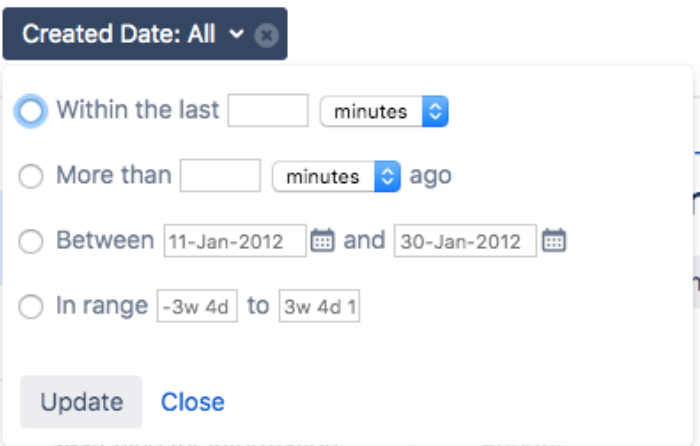Focus the Within the last number field

point(268,110)
